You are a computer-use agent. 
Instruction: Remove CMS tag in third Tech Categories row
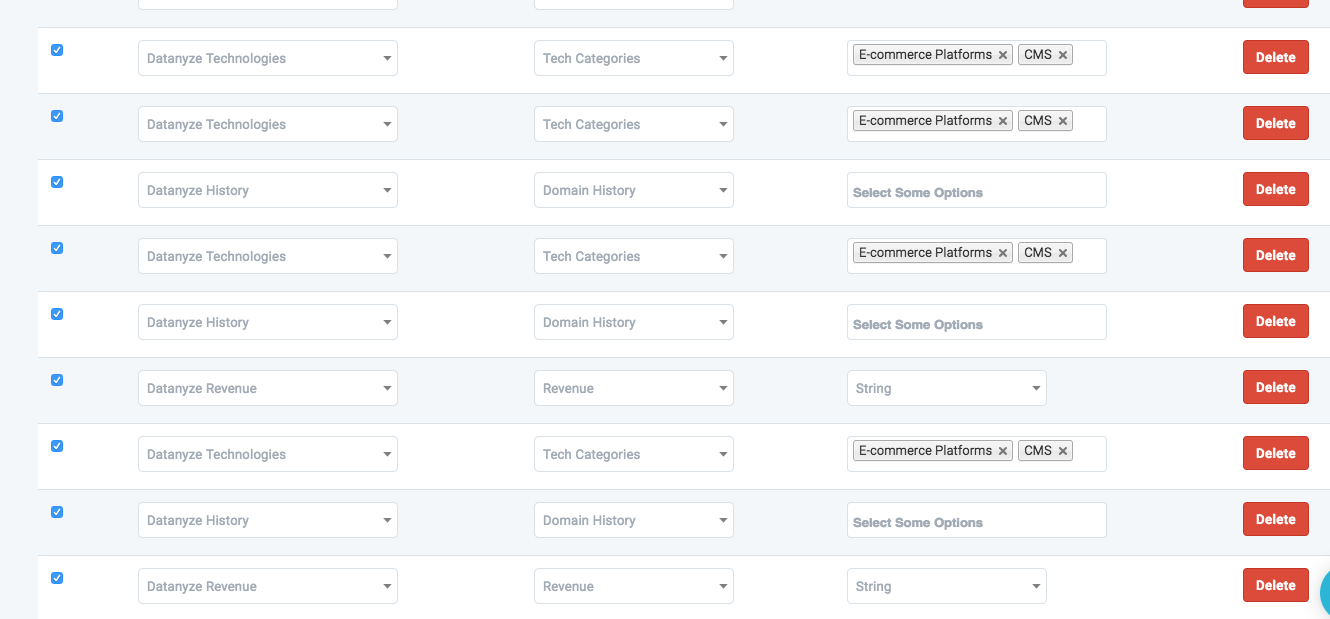point(1062,253)
